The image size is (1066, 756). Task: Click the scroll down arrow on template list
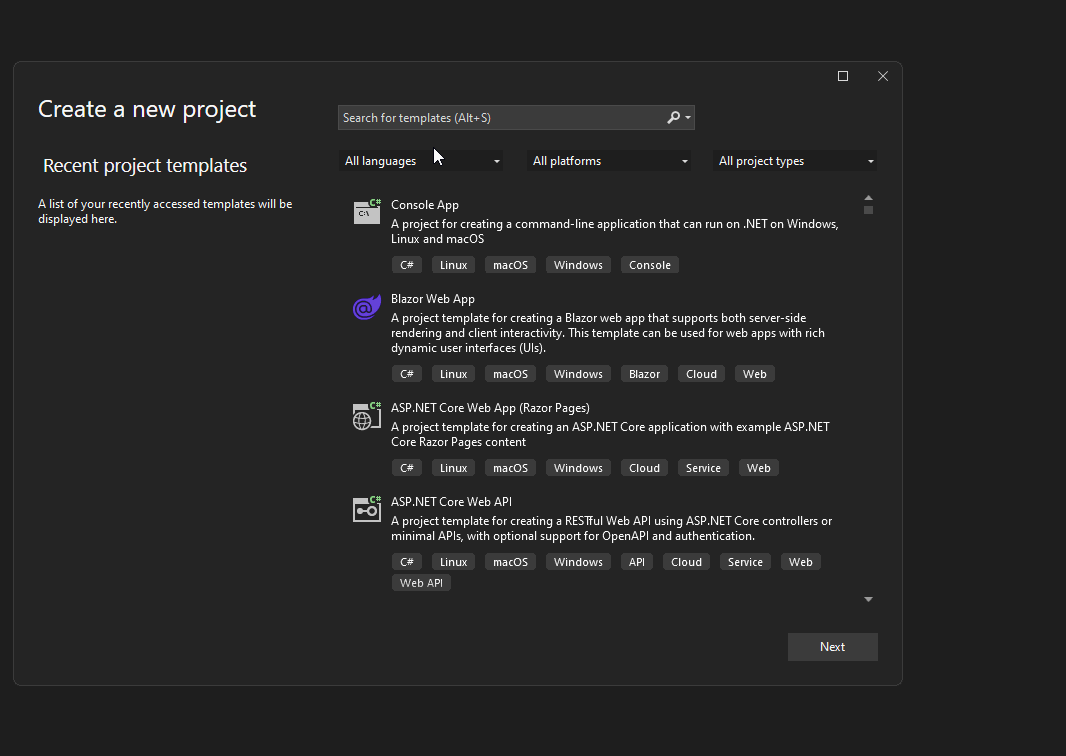868,598
